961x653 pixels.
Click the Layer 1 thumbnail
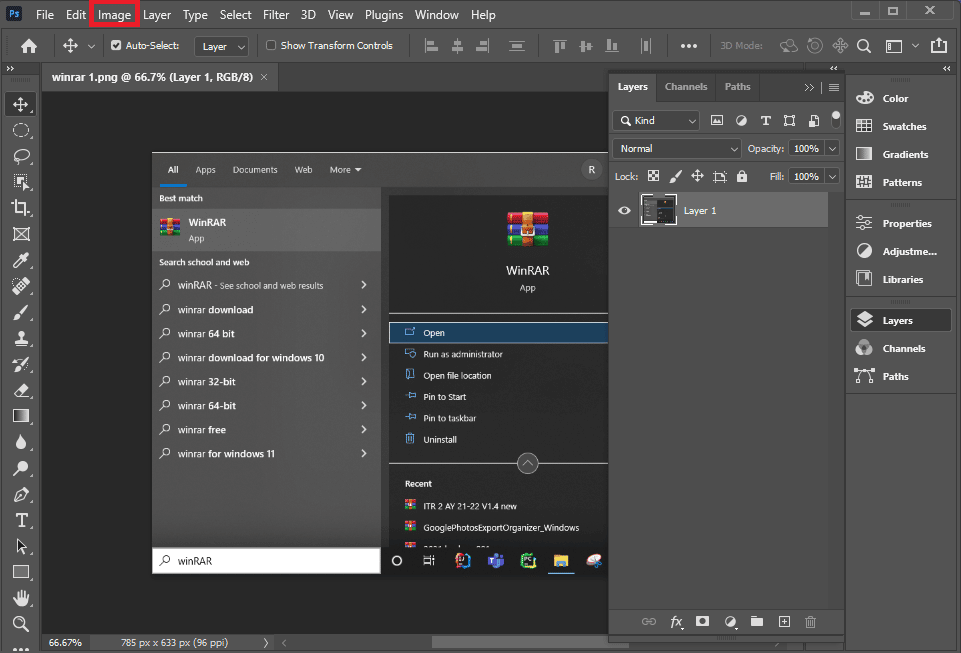click(658, 211)
